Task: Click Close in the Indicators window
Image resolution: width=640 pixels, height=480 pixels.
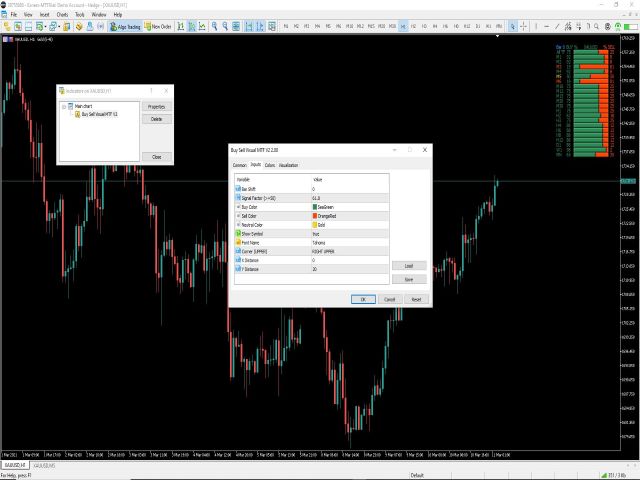Action: tap(157, 157)
